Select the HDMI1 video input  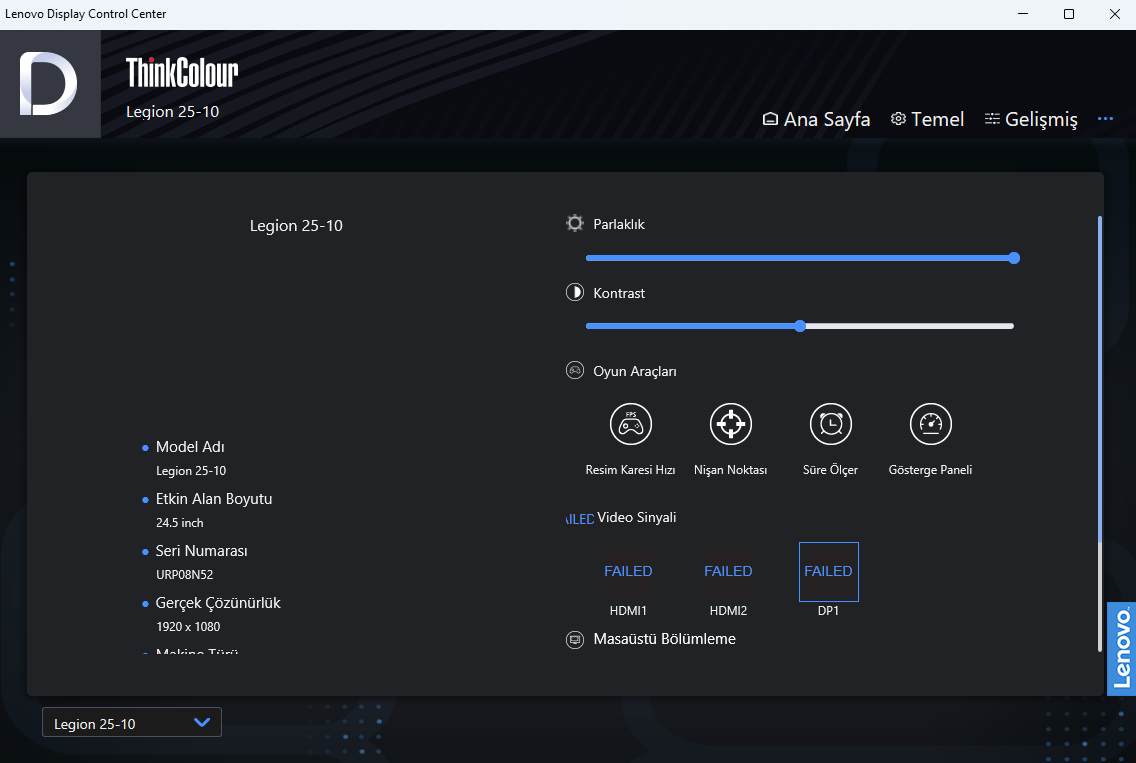[628, 572]
